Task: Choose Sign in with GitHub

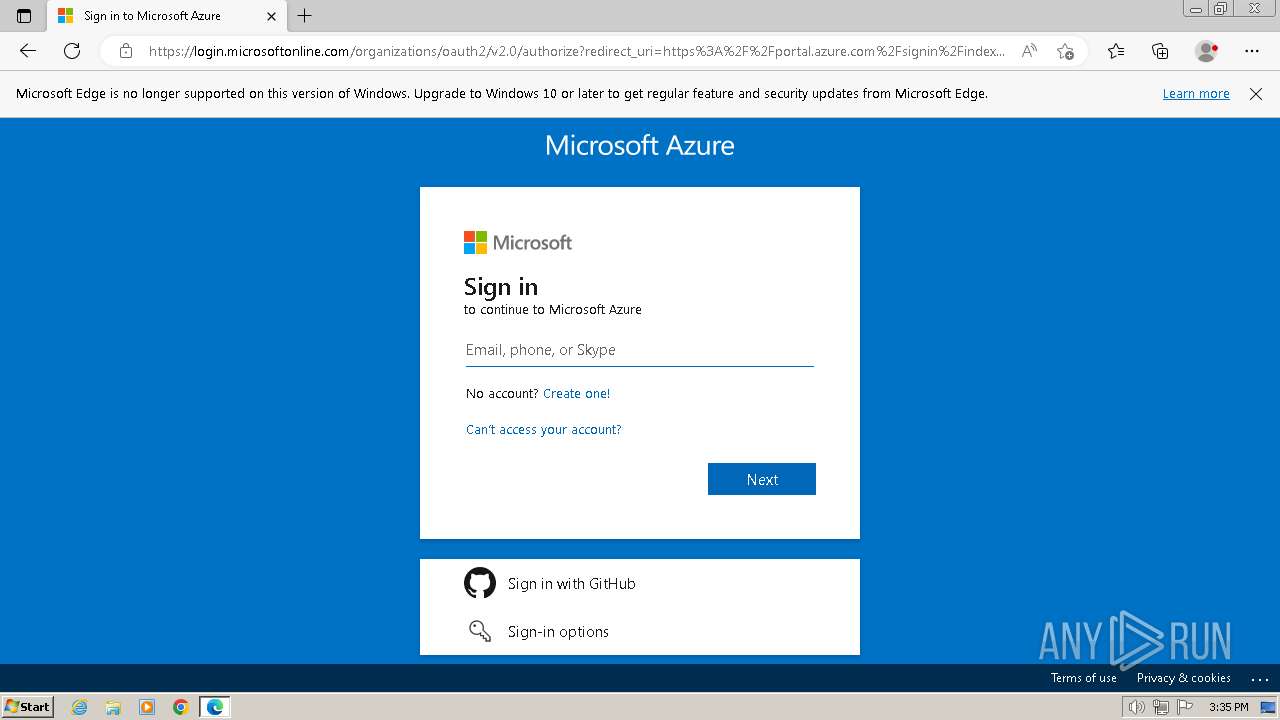Action: [640, 583]
